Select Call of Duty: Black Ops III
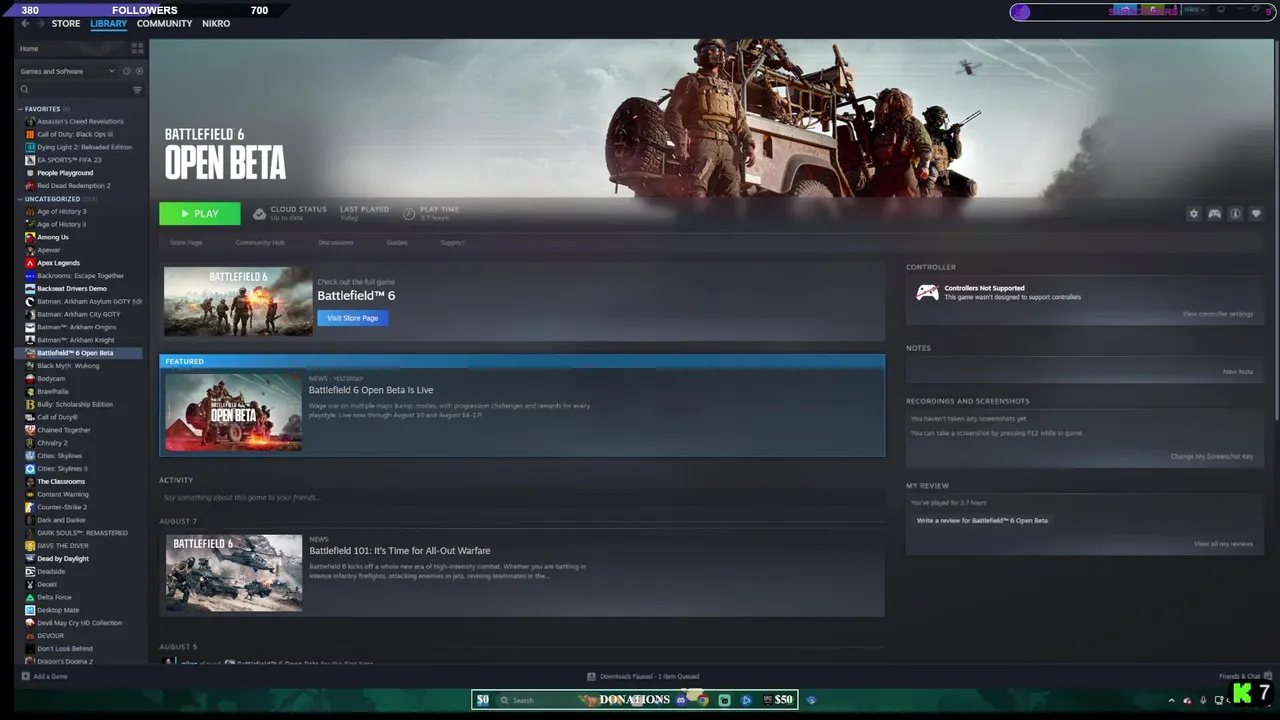This screenshot has height=720, width=1280. (75, 134)
